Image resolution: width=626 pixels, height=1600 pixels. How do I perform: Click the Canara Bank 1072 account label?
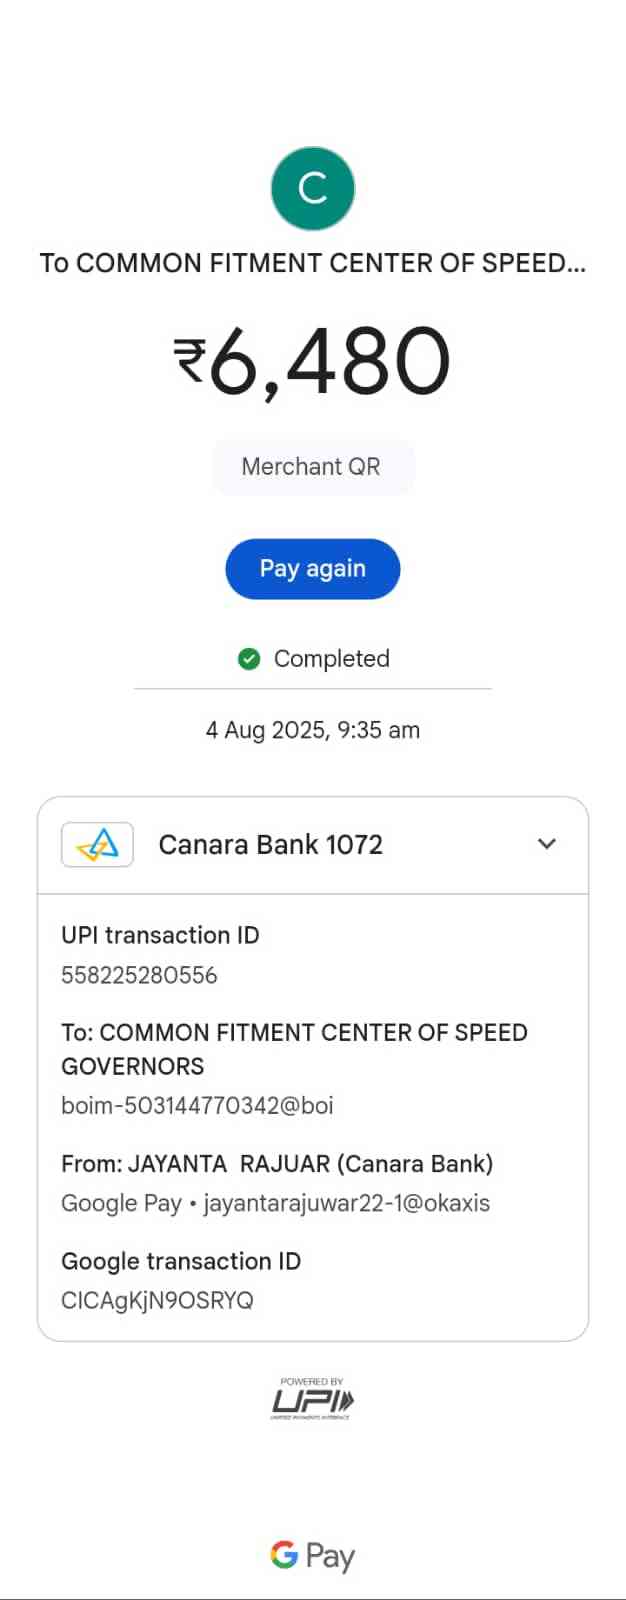coord(270,845)
